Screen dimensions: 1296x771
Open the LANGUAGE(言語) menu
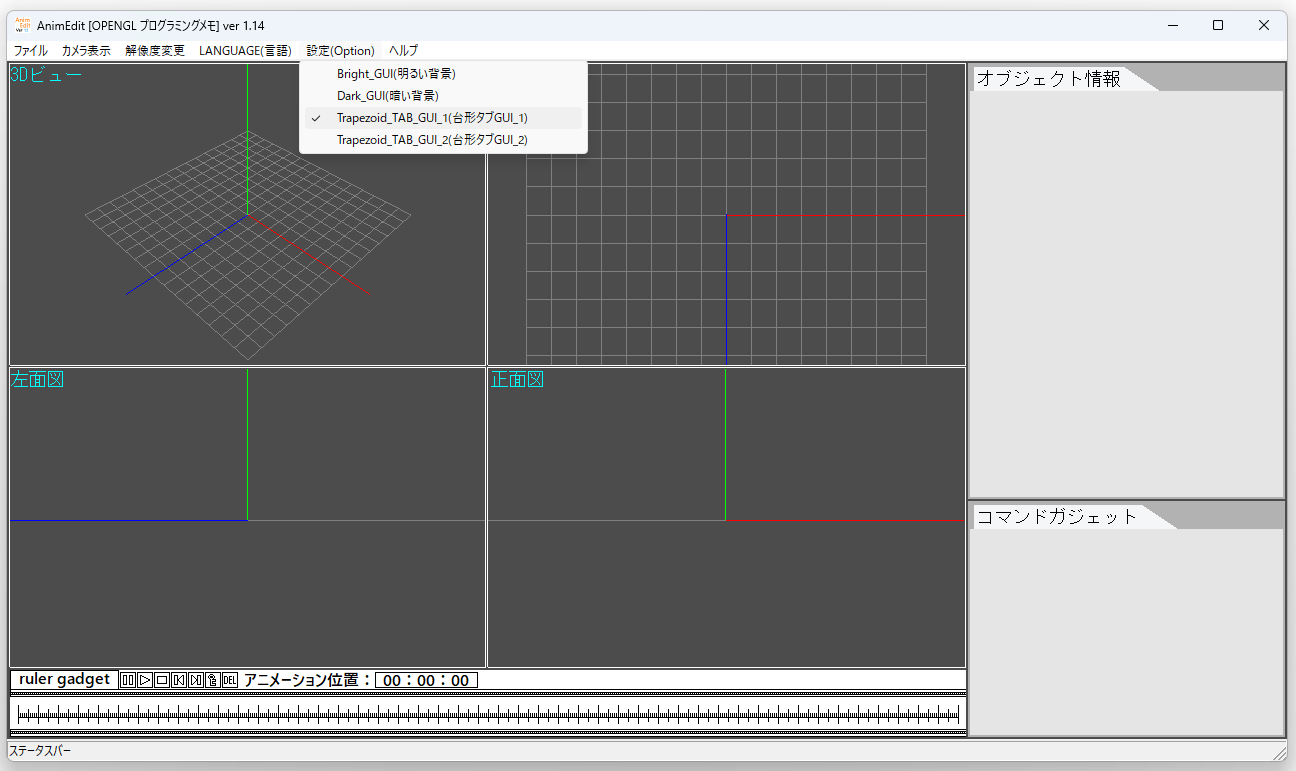coord(245,50)
